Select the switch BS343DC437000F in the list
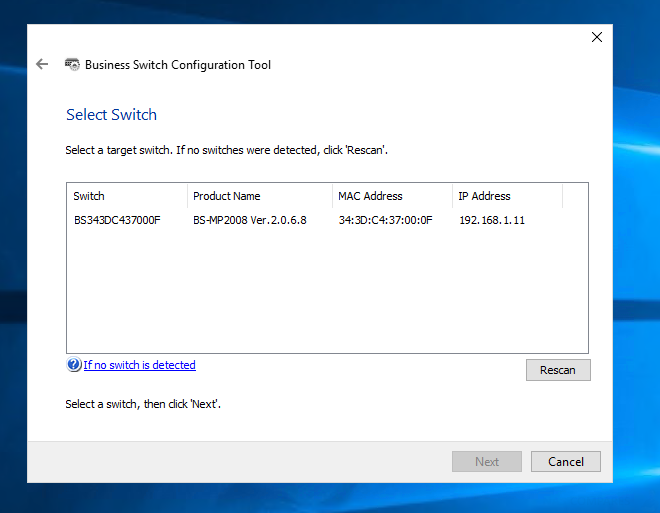 click(117, 220)
